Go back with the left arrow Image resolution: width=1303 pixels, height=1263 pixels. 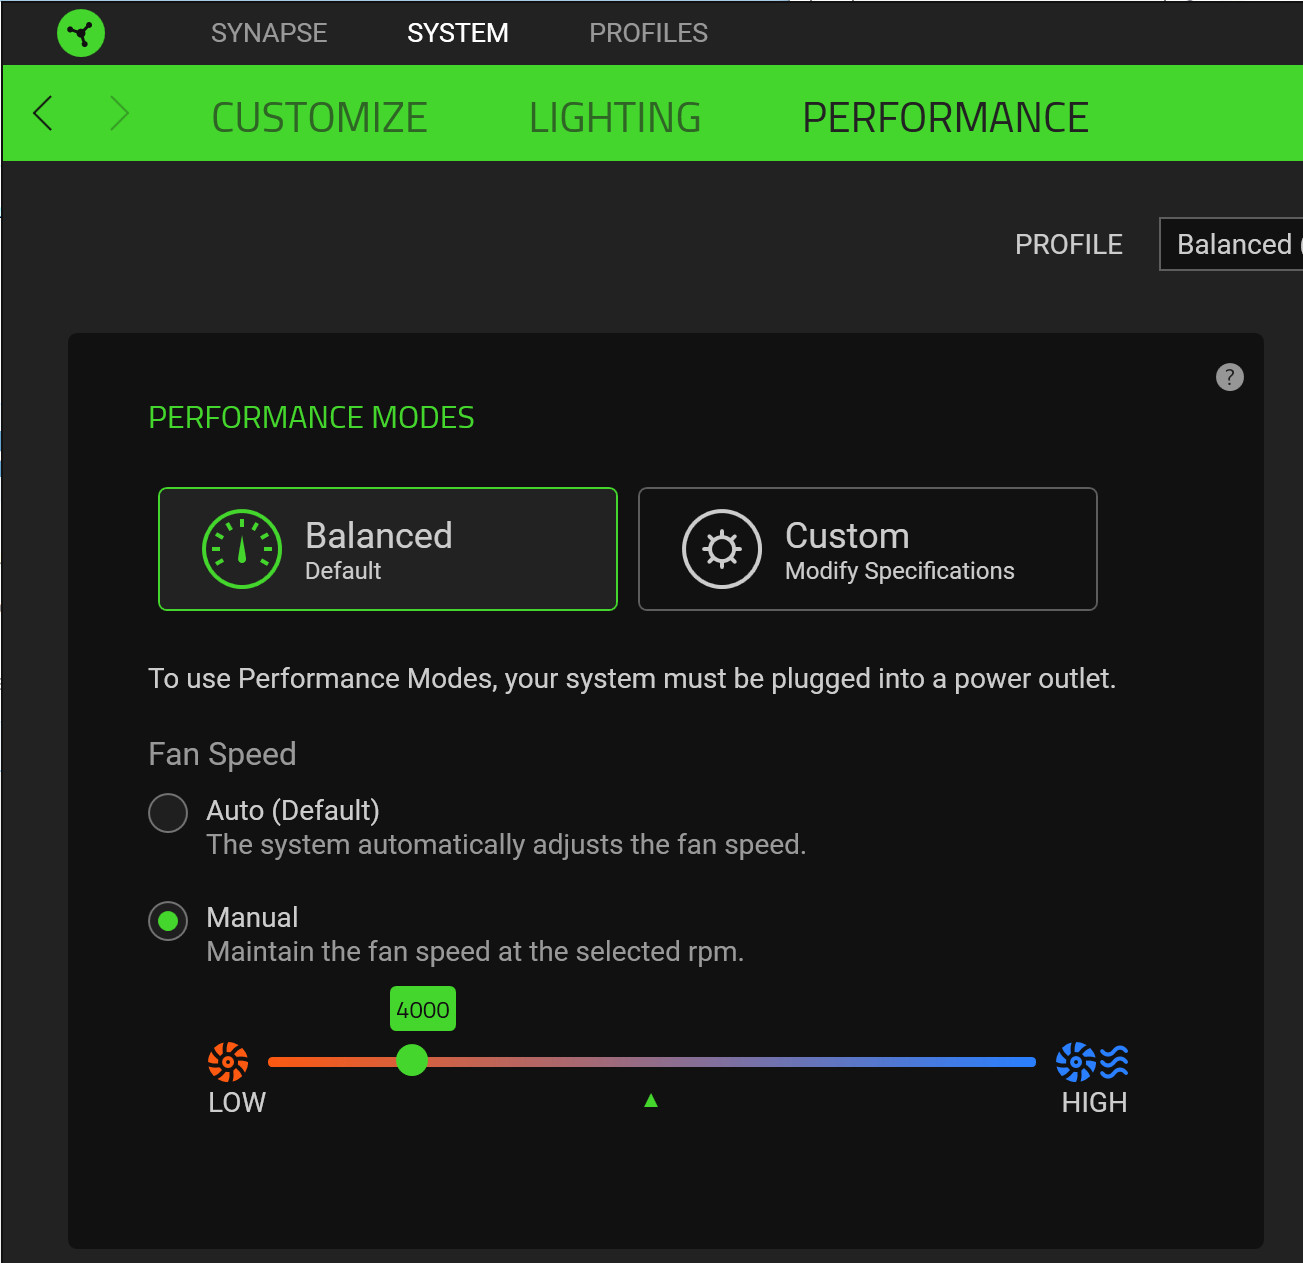(42, 113)
